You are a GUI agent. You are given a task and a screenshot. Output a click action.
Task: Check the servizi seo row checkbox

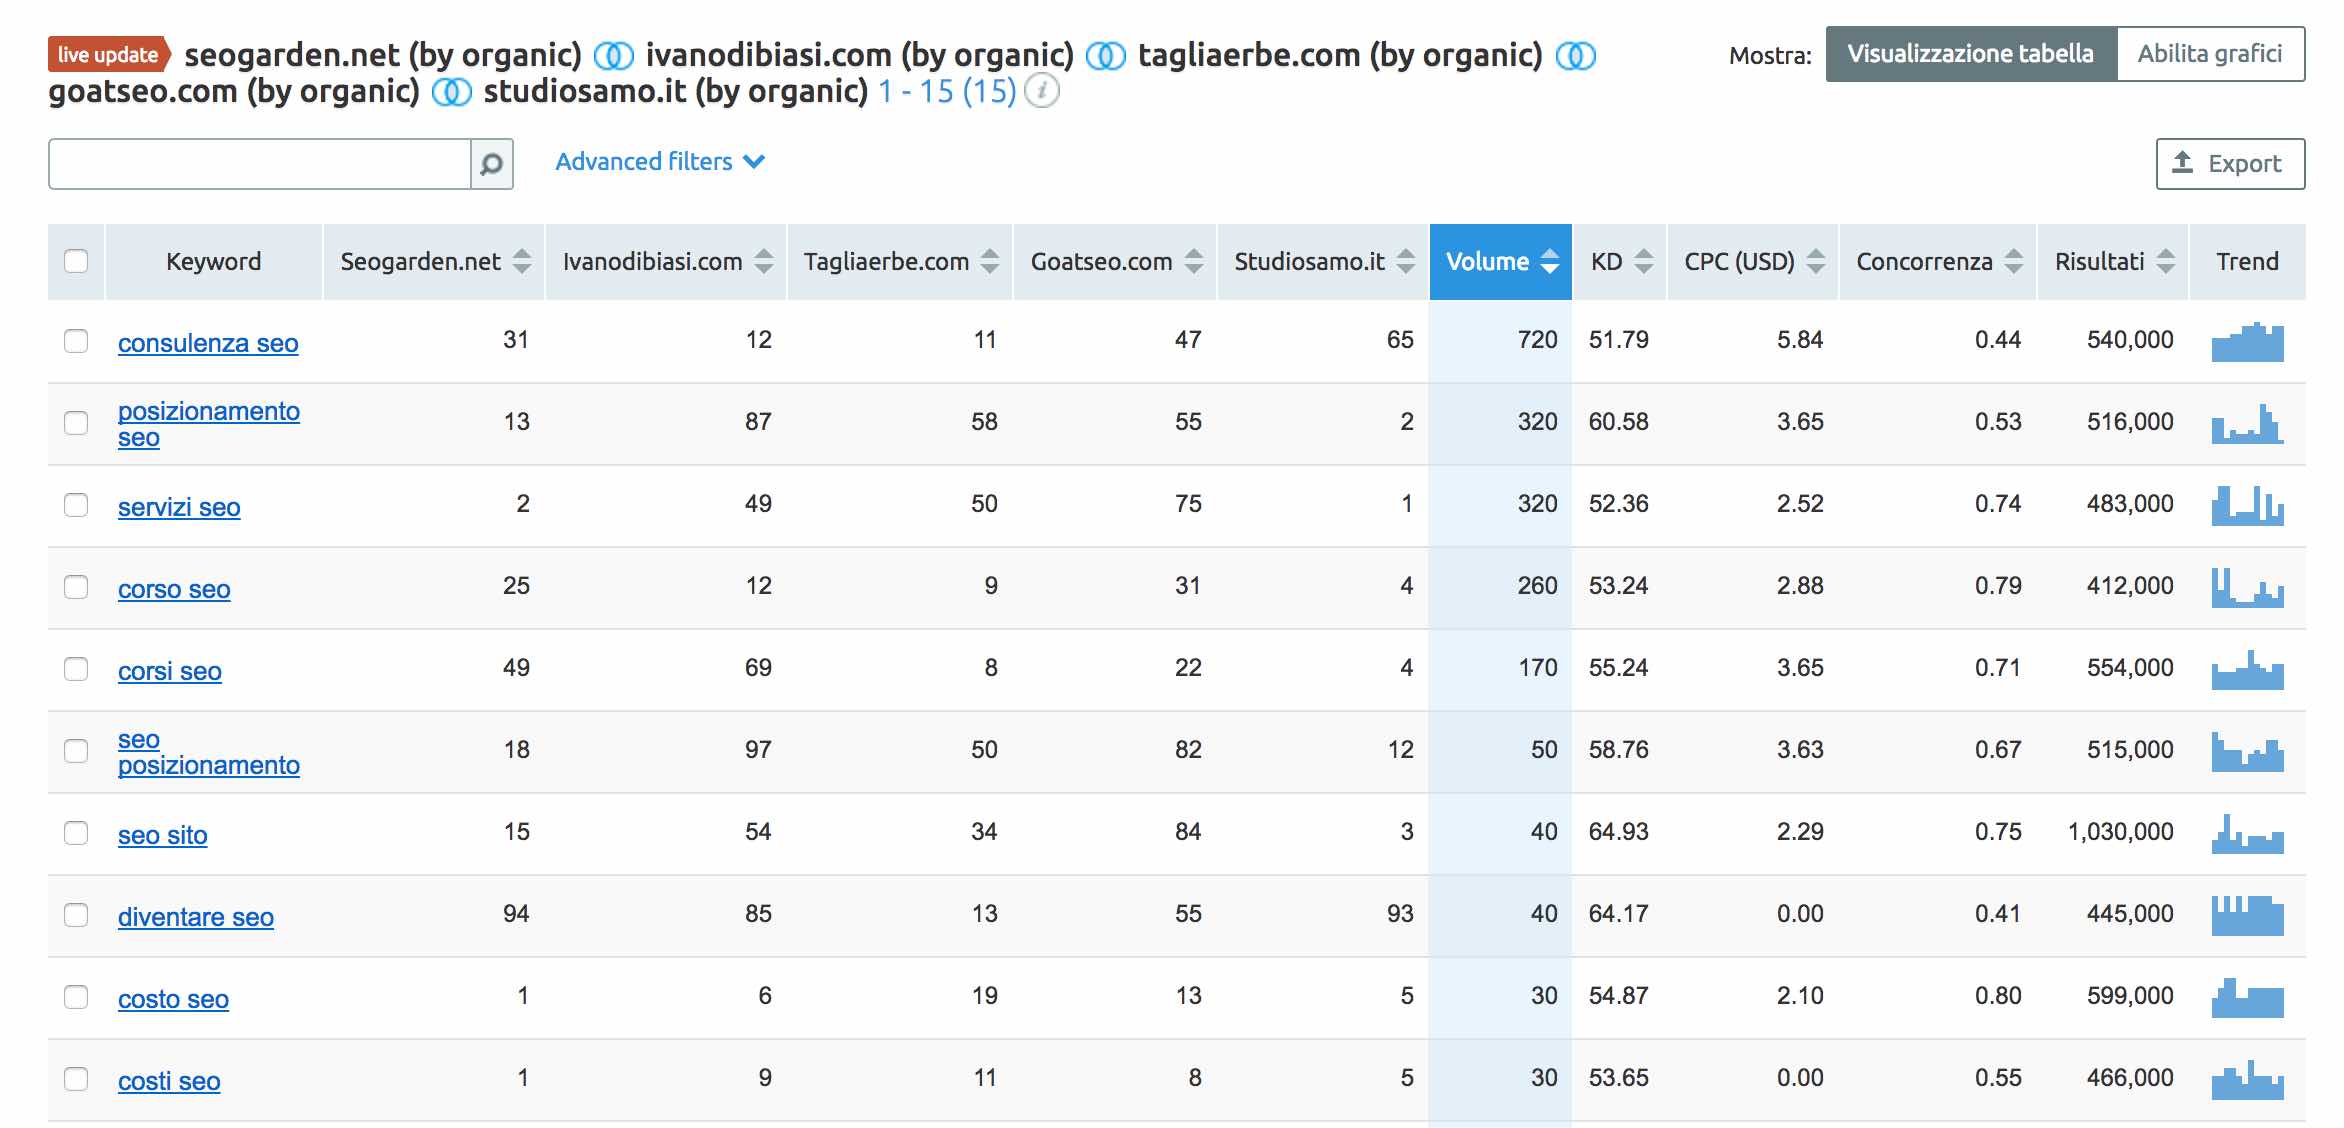coord(76,505)
